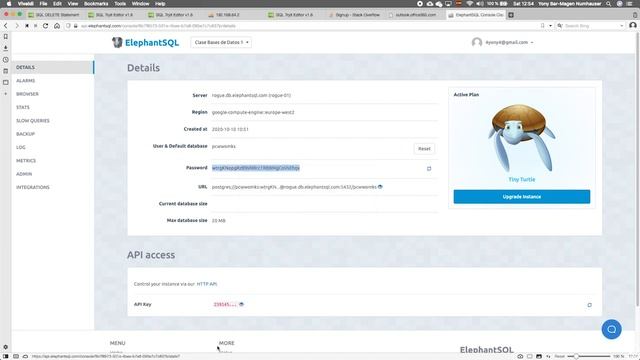Open the Clase Bases de Datos instance dropdown
Viewport: 640px width, 360px height.
221,42
